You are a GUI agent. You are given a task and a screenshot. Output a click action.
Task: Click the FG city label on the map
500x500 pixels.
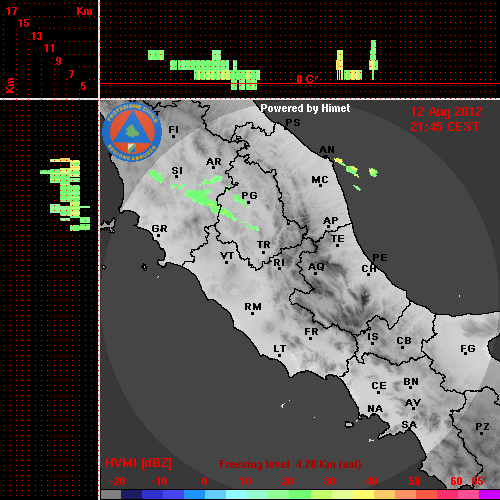[468, 349]
